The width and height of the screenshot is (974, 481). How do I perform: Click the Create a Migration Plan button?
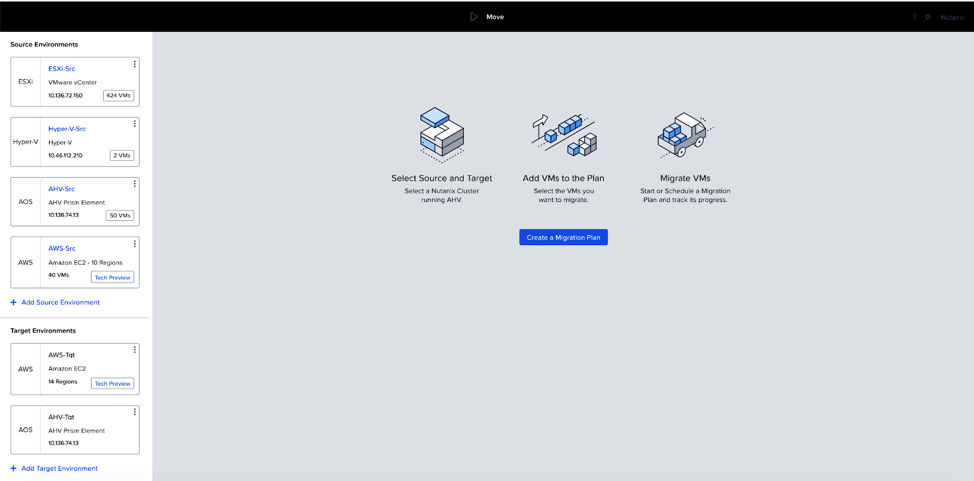click(x=563, y=237)
